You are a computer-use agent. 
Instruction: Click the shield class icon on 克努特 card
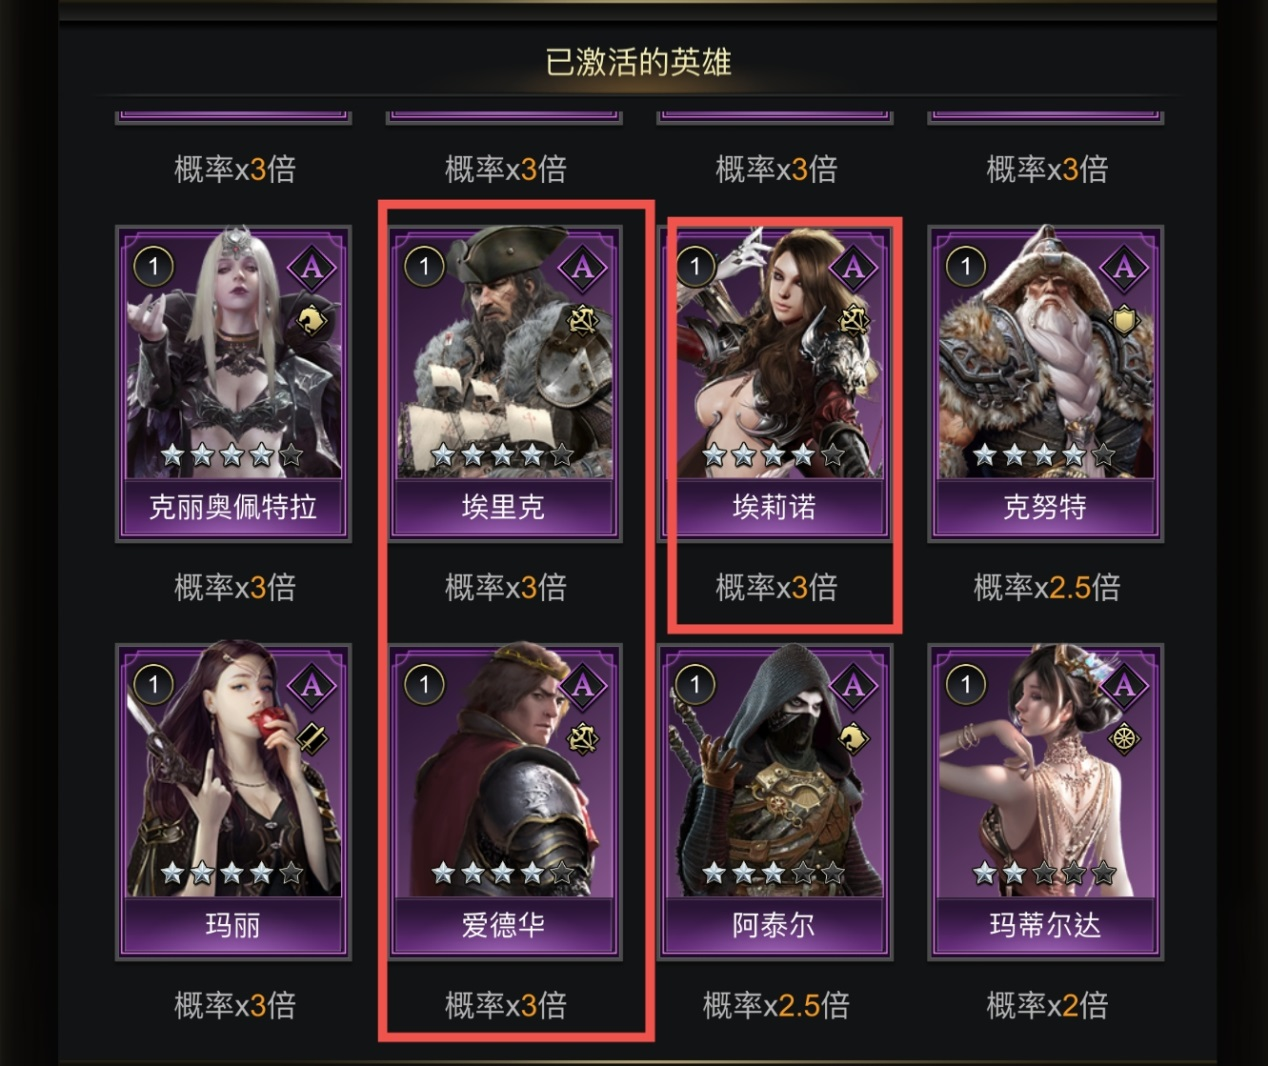pyautogui.click(x=1124, y=321)
